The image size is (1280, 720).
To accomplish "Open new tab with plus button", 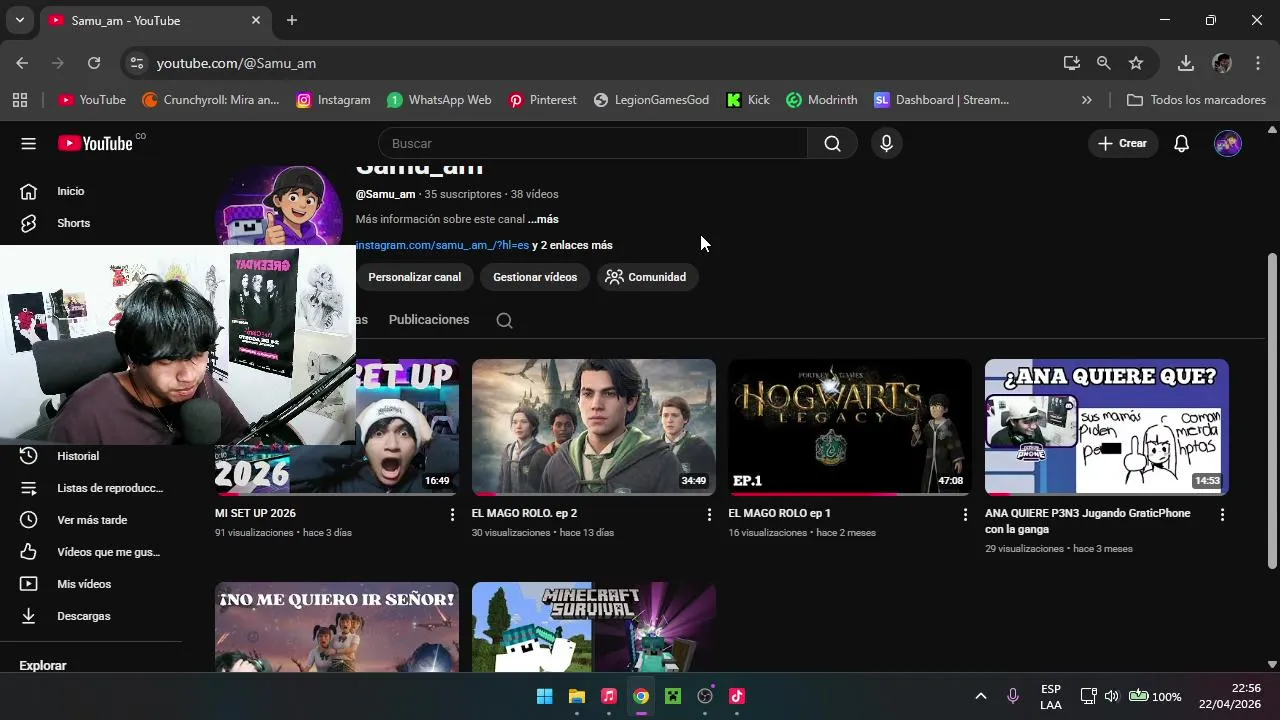I will (x=292, y=20).
